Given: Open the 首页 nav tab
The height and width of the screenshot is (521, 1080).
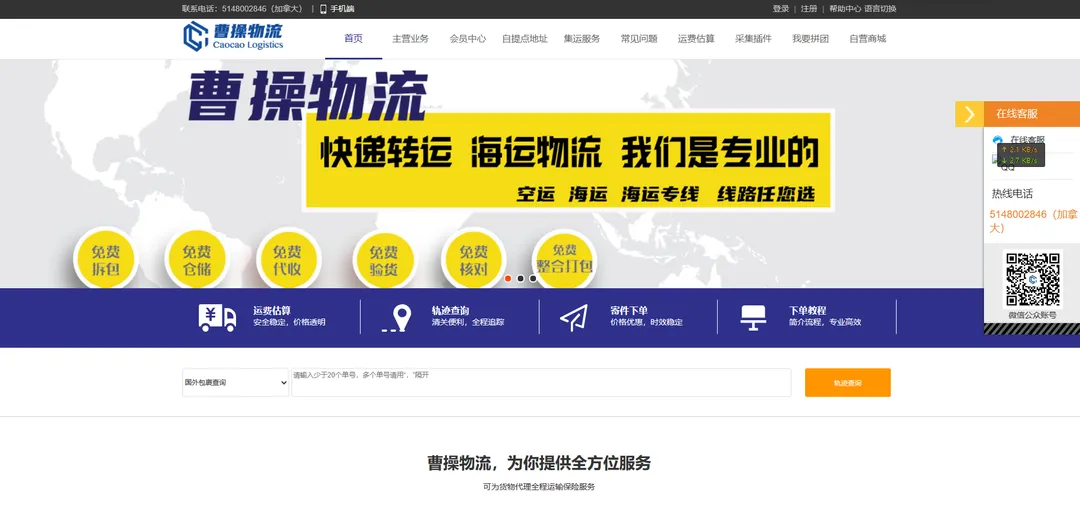Looking at the screenshot, I should (x=353, y=39).
